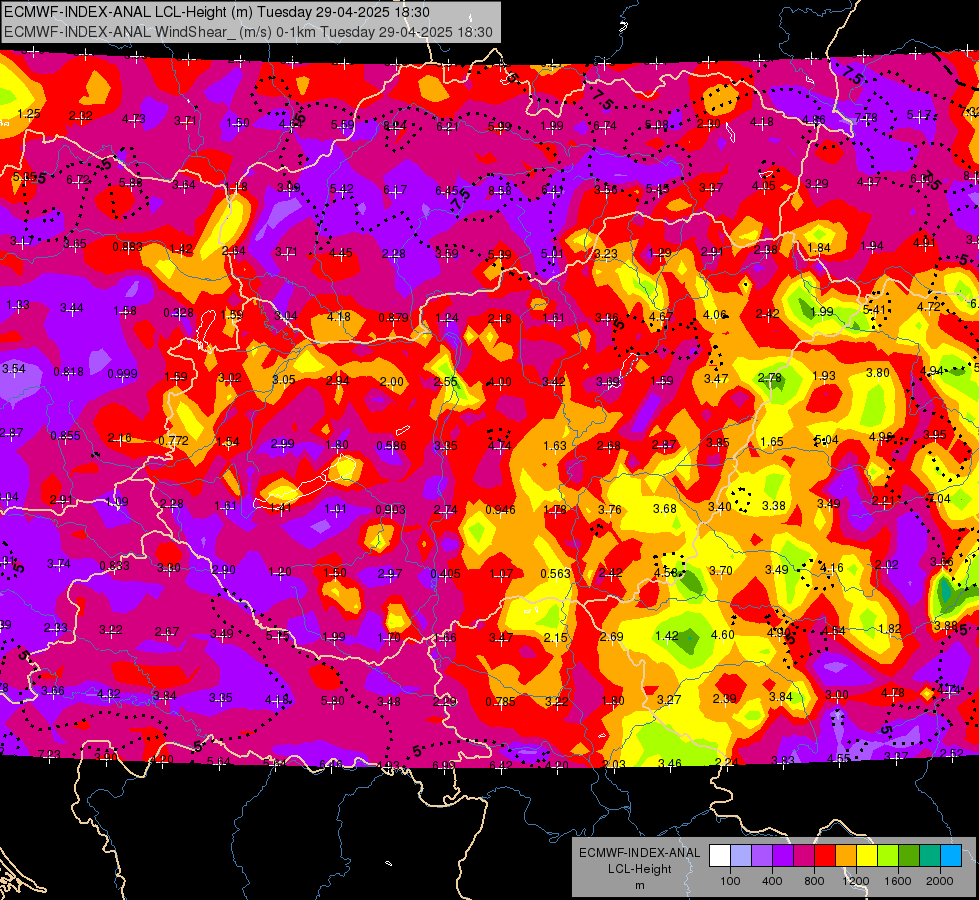Click the WindShear 0-1km title line
Viewport: 979px width, 900px height.
click(x=248, y=32)
